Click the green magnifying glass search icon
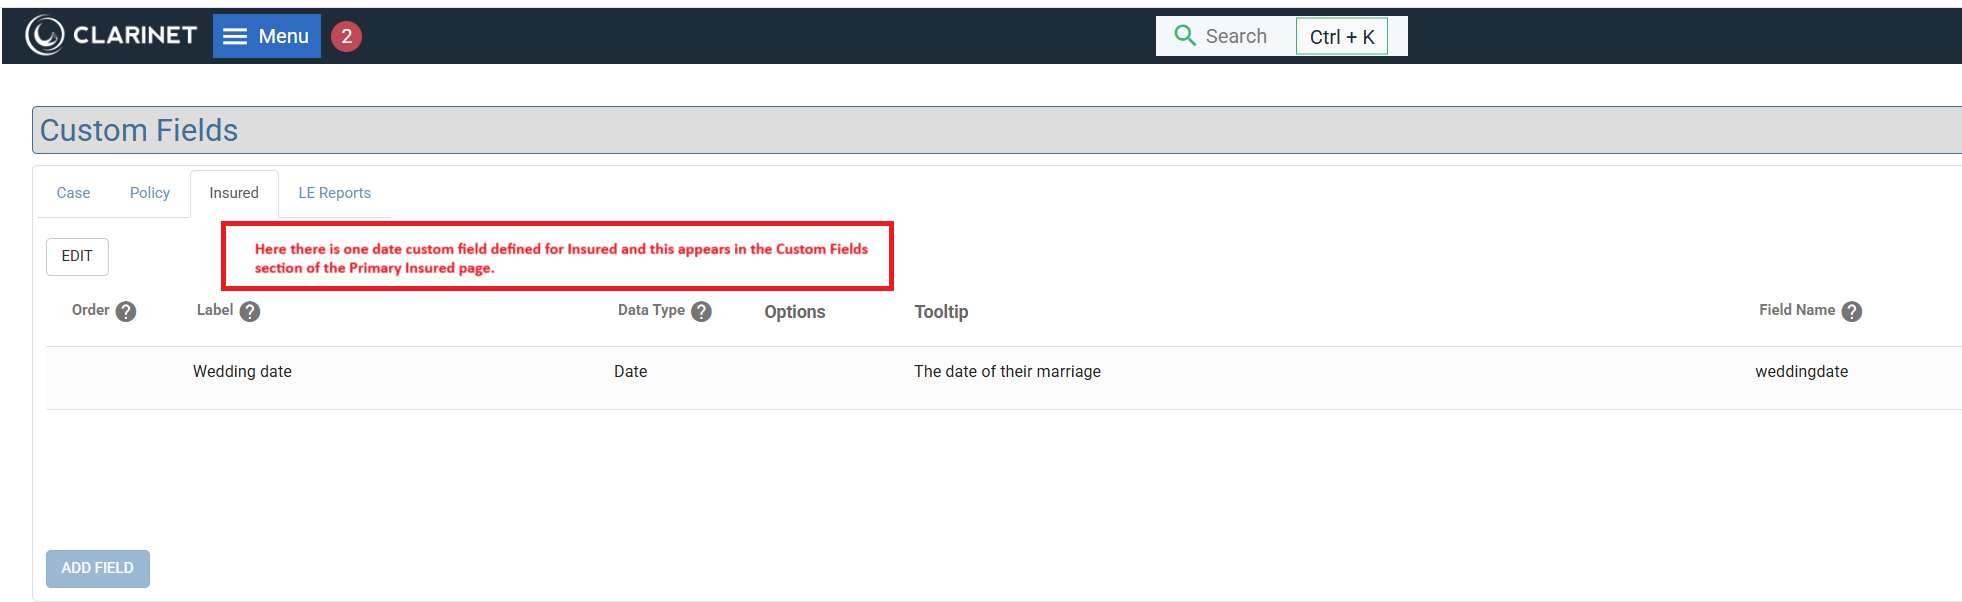The width and height of the screenshot is (1962, 602). [1185, 36]
